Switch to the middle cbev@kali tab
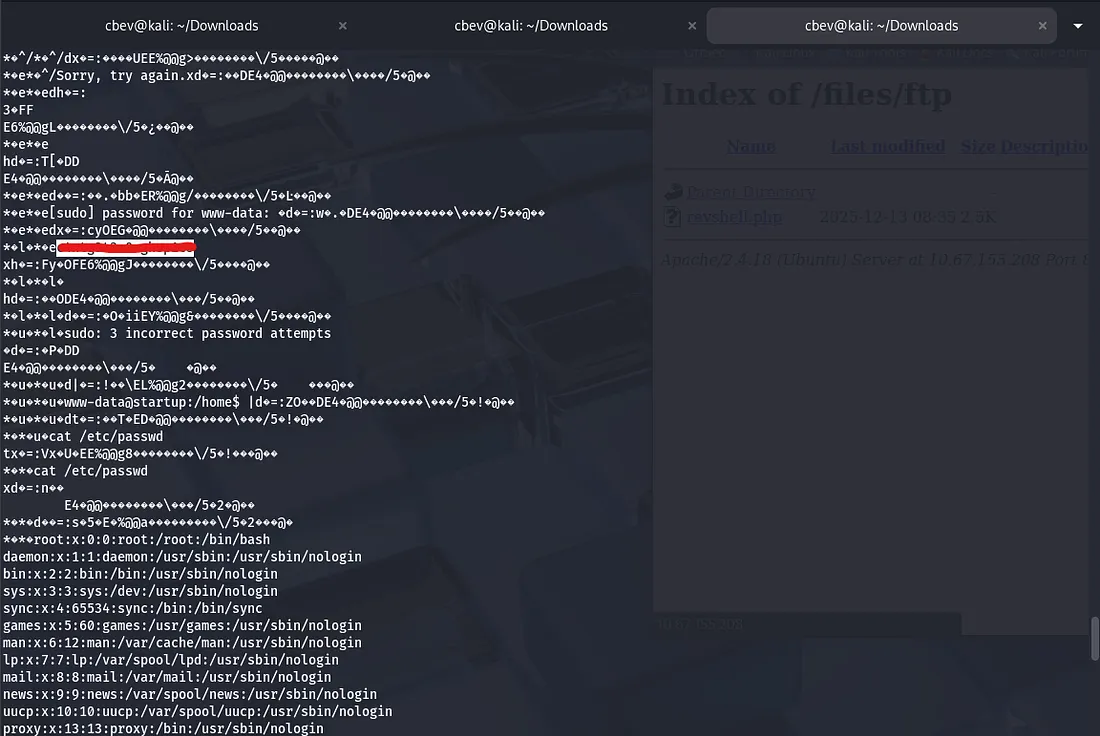The width and height of the screenshot is (1100, 736). (530, 26)
